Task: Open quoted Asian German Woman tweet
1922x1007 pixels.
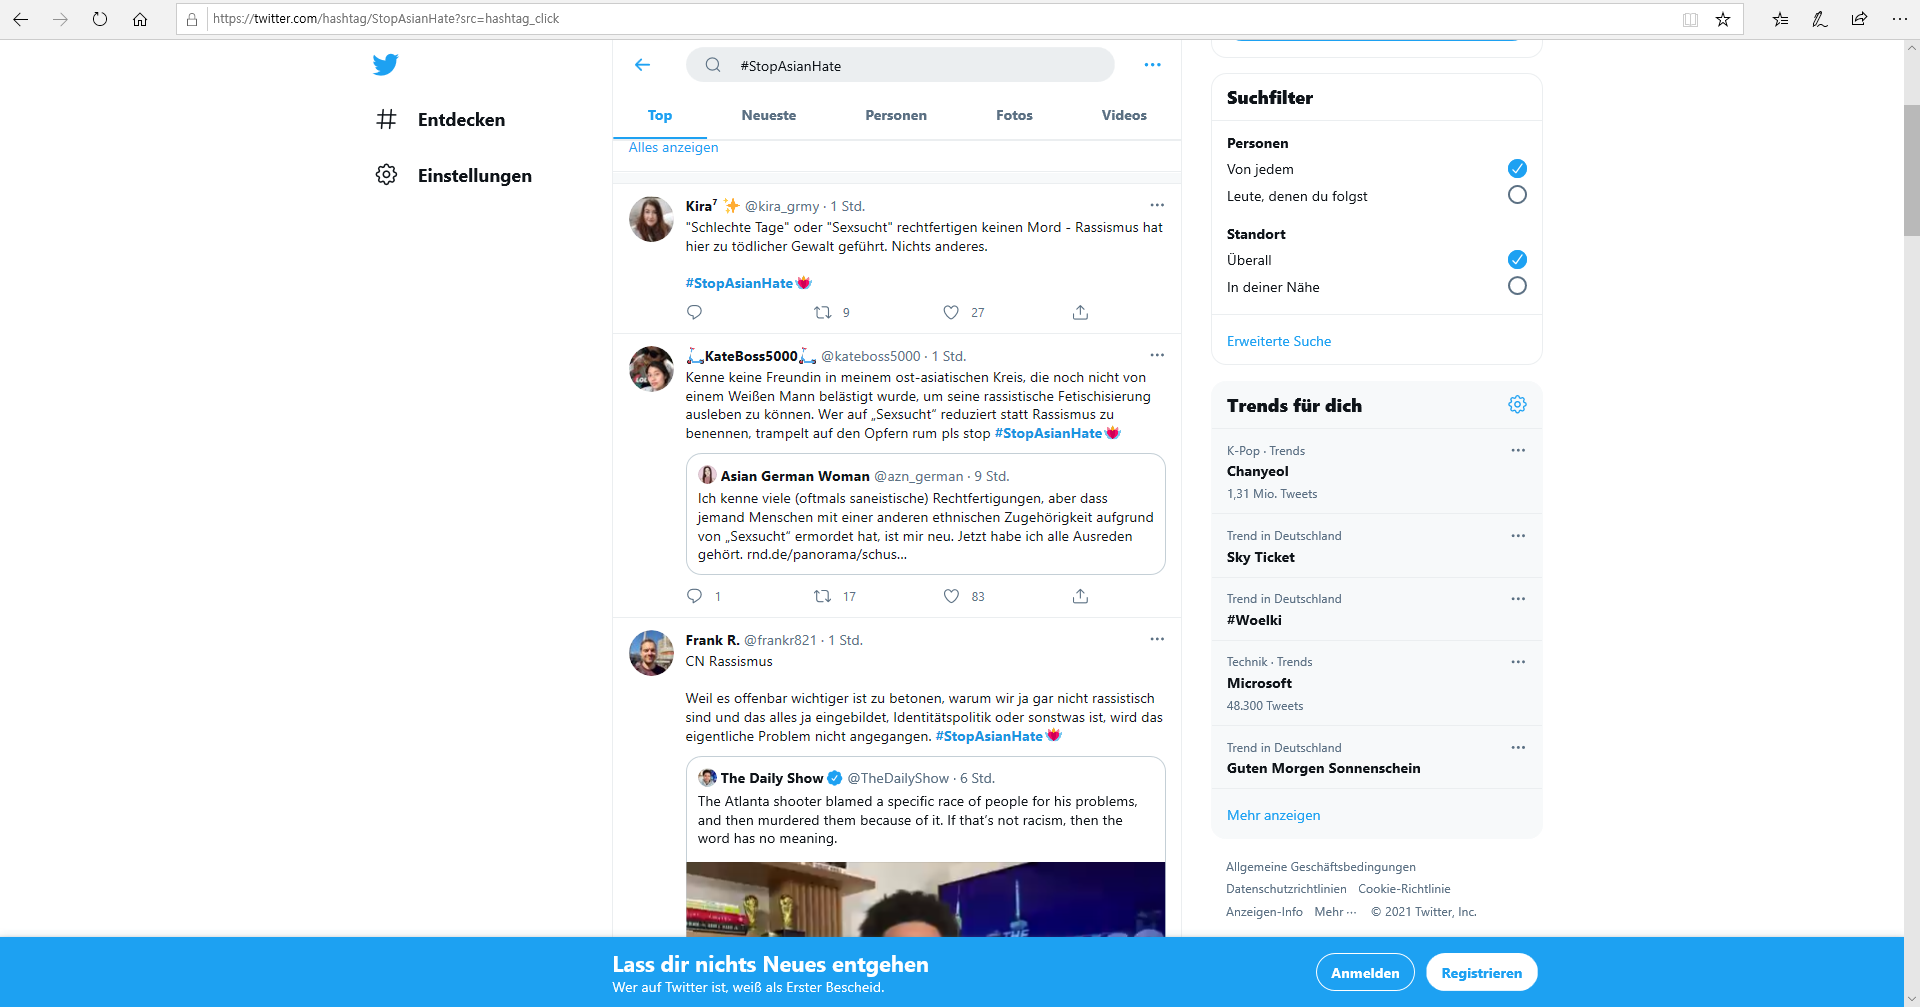Action: (925, 514)
